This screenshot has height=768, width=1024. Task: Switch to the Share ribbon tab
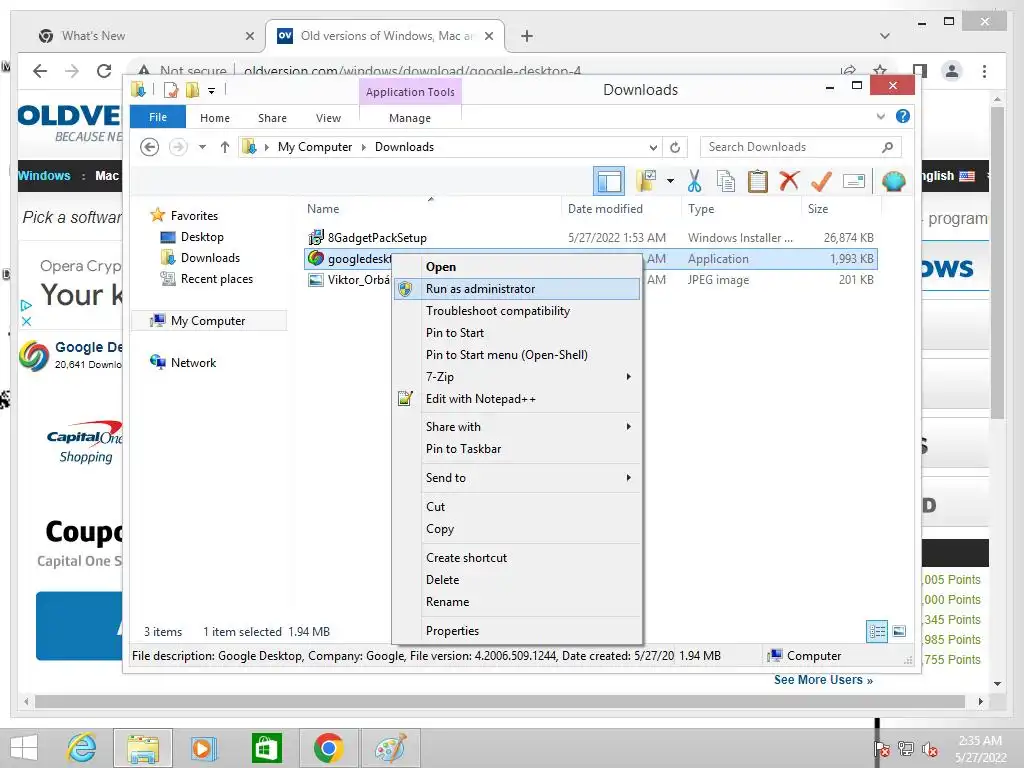tap(272, 118)
